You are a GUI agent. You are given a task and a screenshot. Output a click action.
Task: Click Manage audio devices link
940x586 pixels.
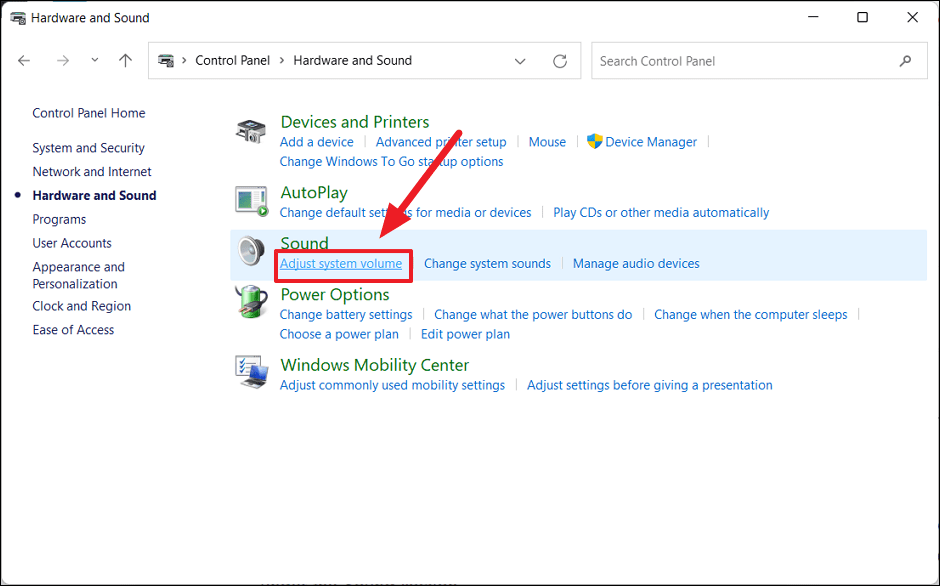[x=636, y=264]
